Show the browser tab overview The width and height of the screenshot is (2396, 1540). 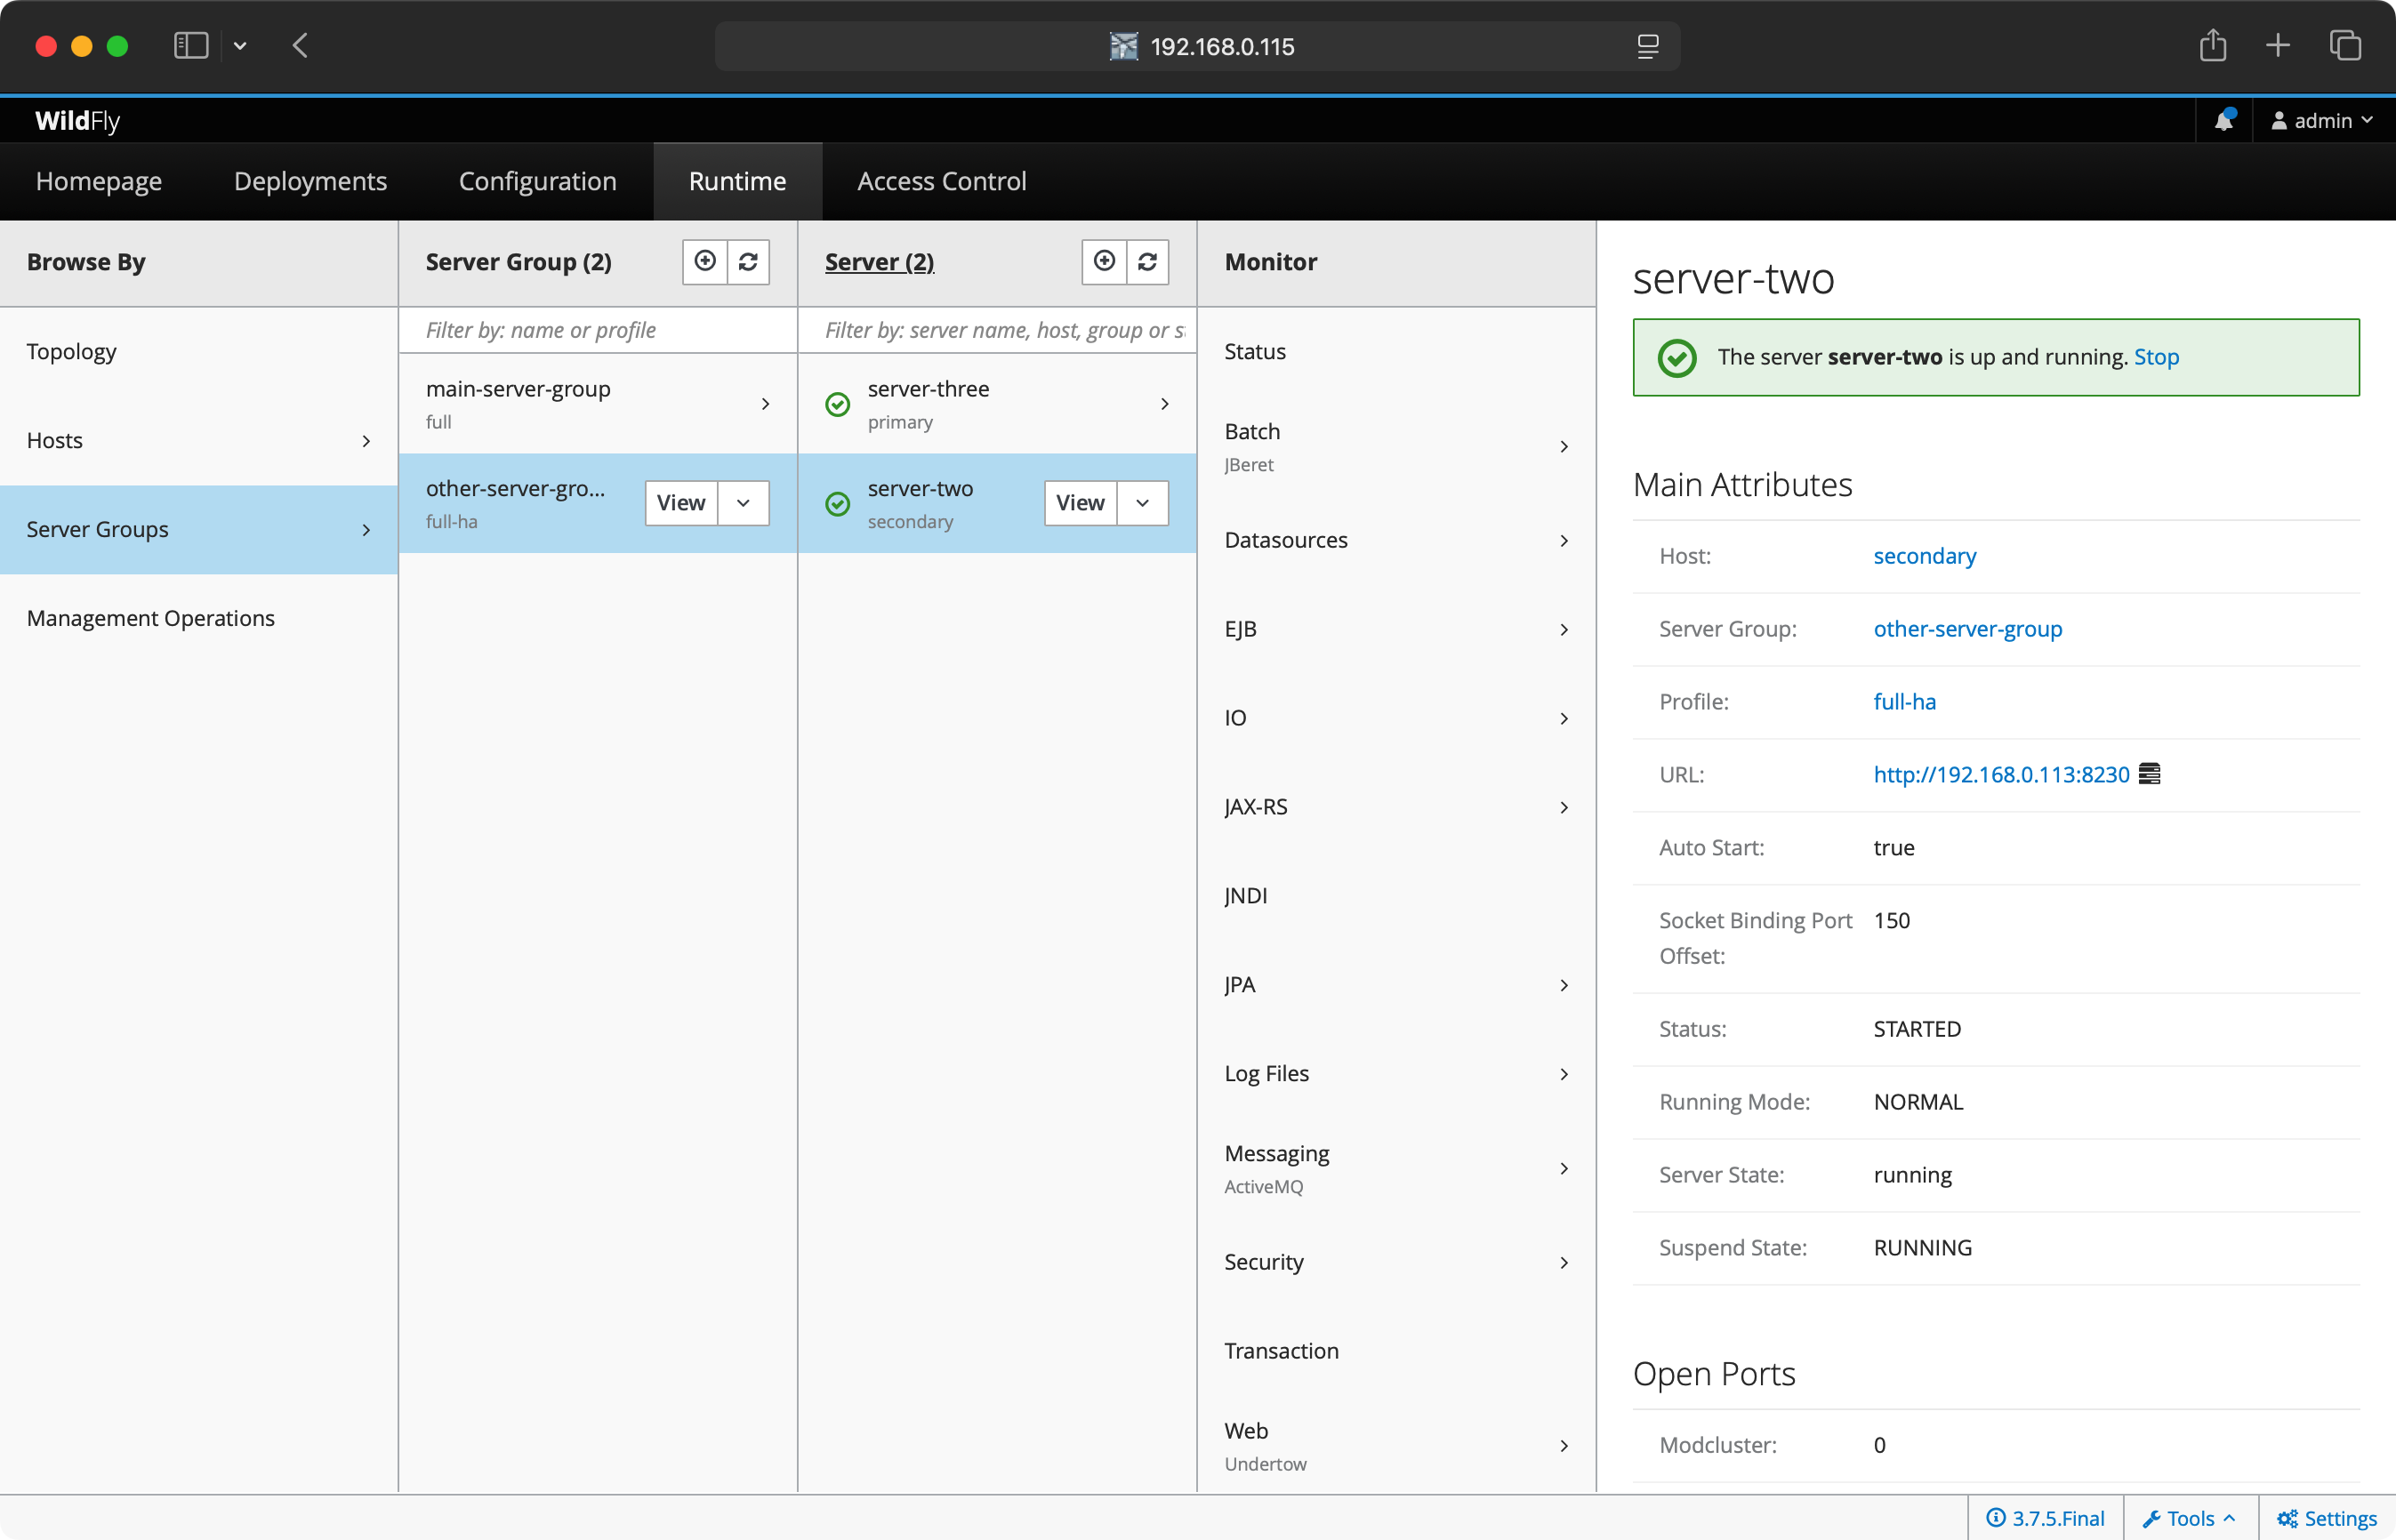pyautogui.click(x=2345, y=46)
